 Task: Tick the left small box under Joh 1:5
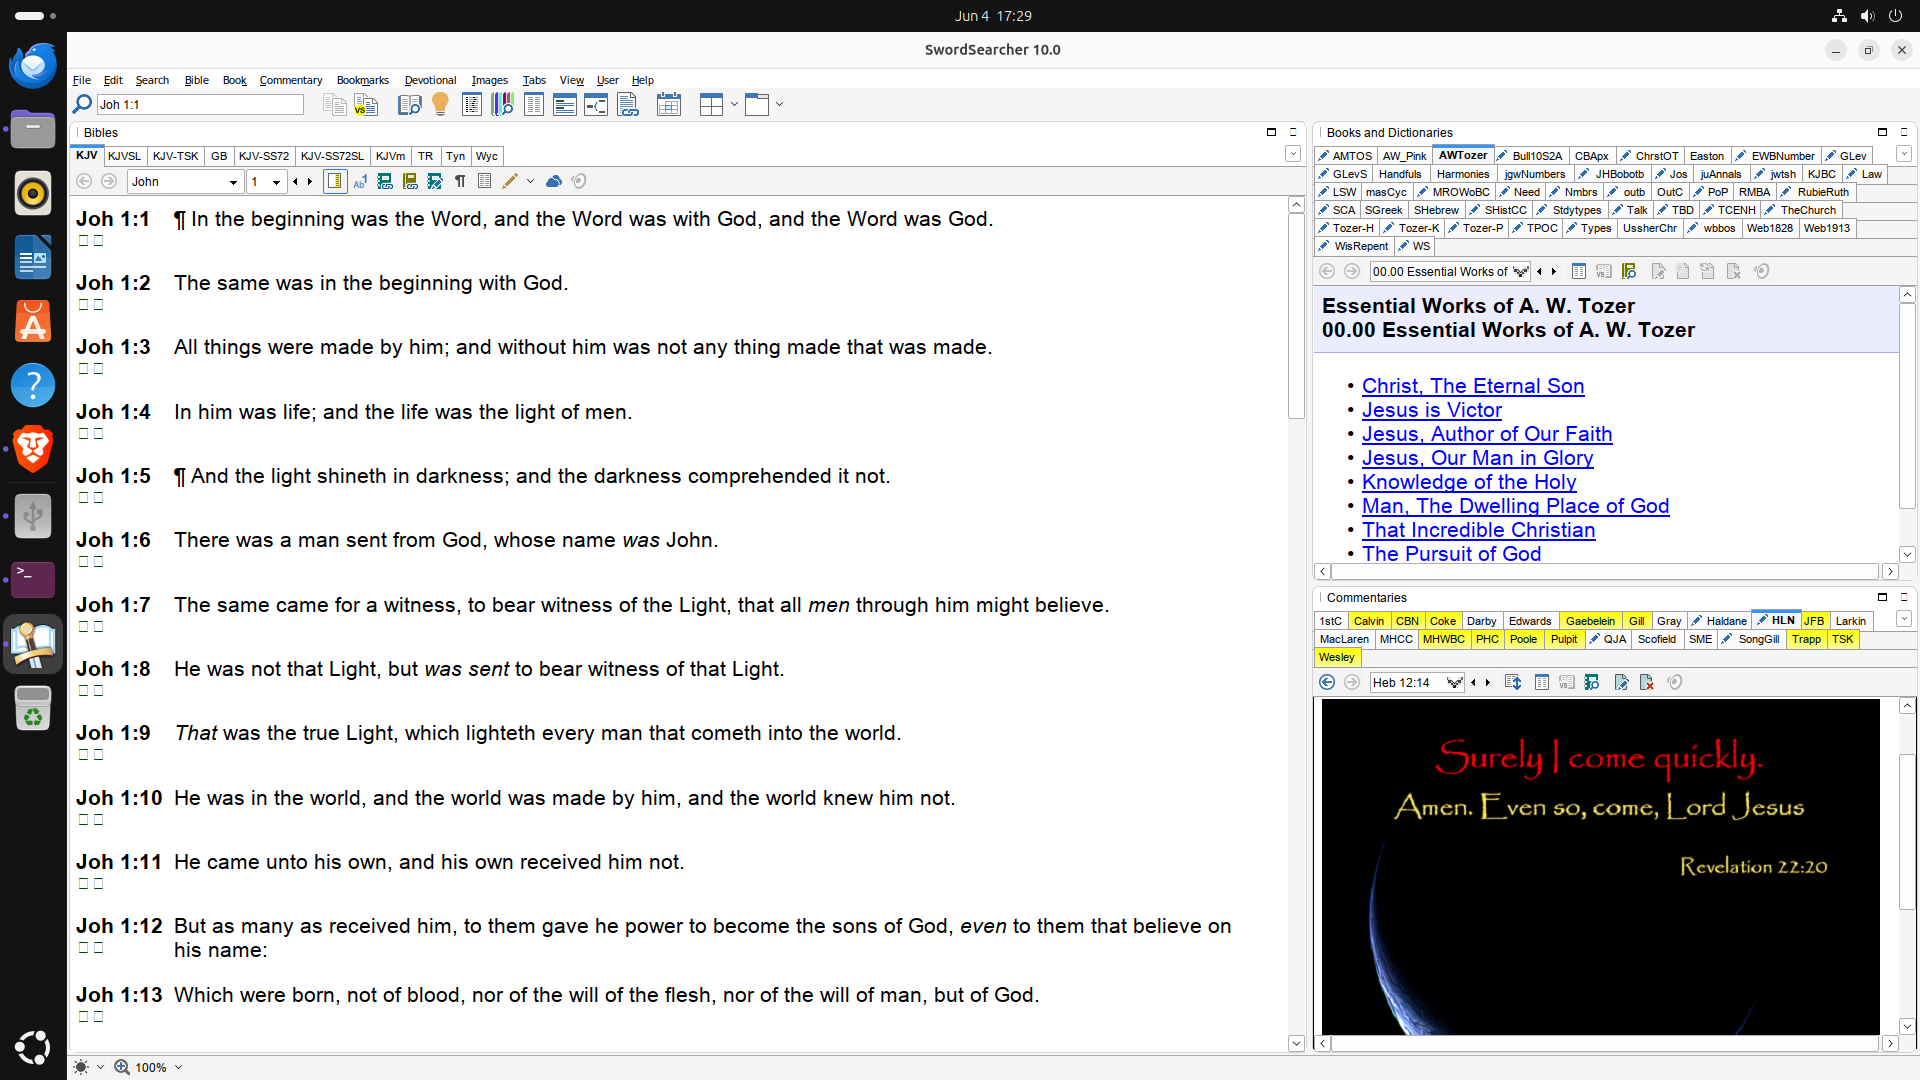pos(84,497)
